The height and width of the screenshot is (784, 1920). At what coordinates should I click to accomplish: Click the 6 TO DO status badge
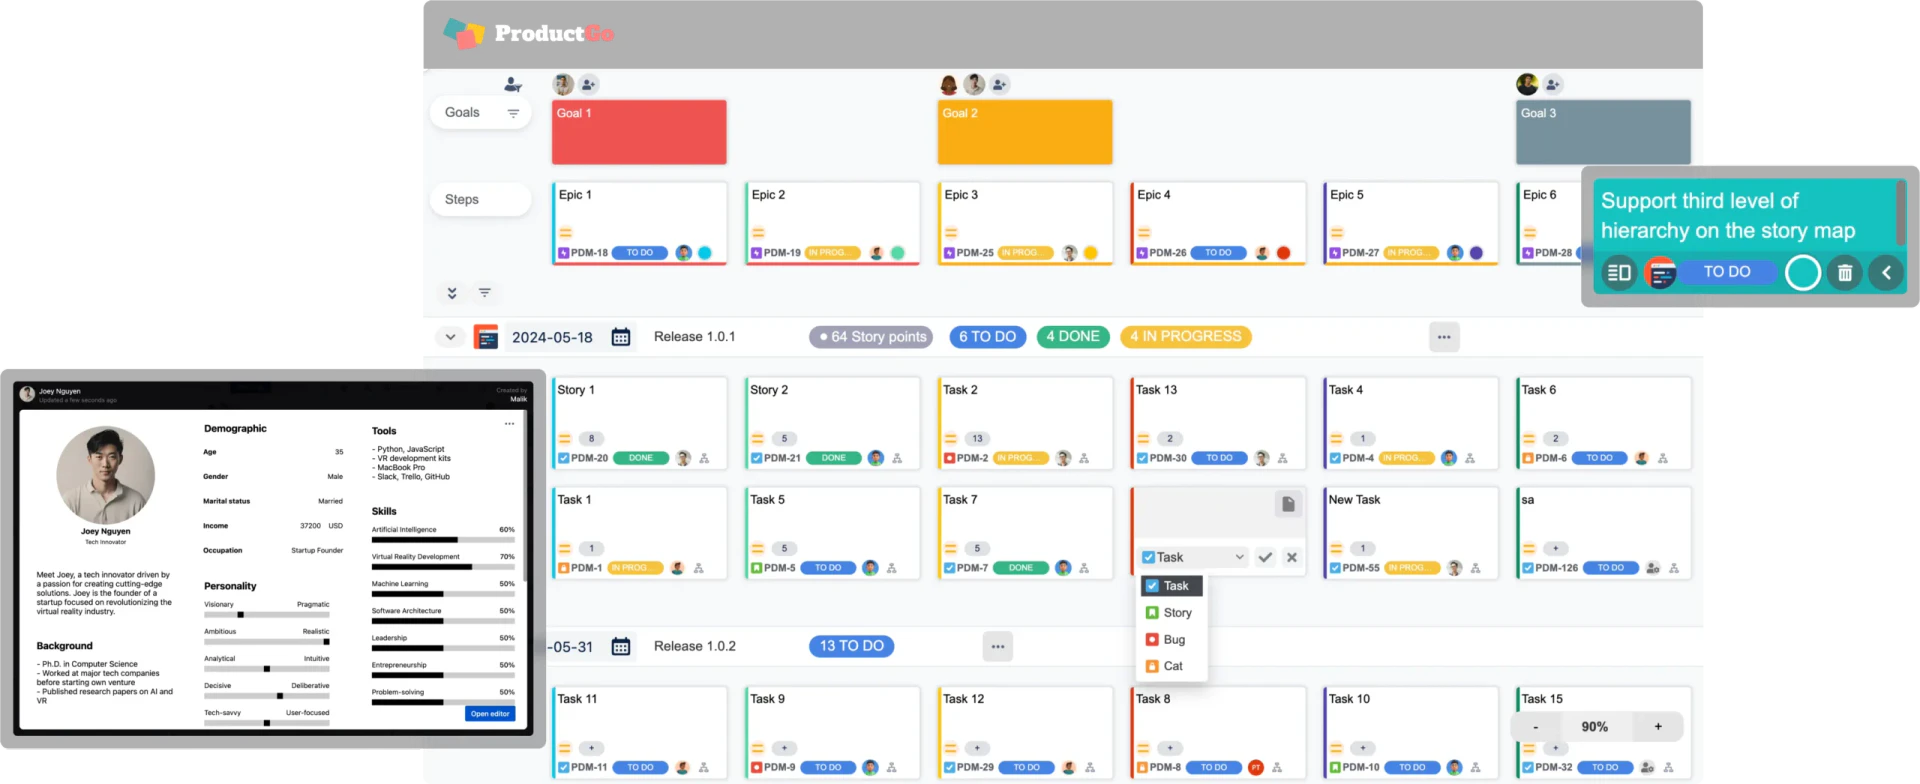pyautogui.click(x=987, y=337)
